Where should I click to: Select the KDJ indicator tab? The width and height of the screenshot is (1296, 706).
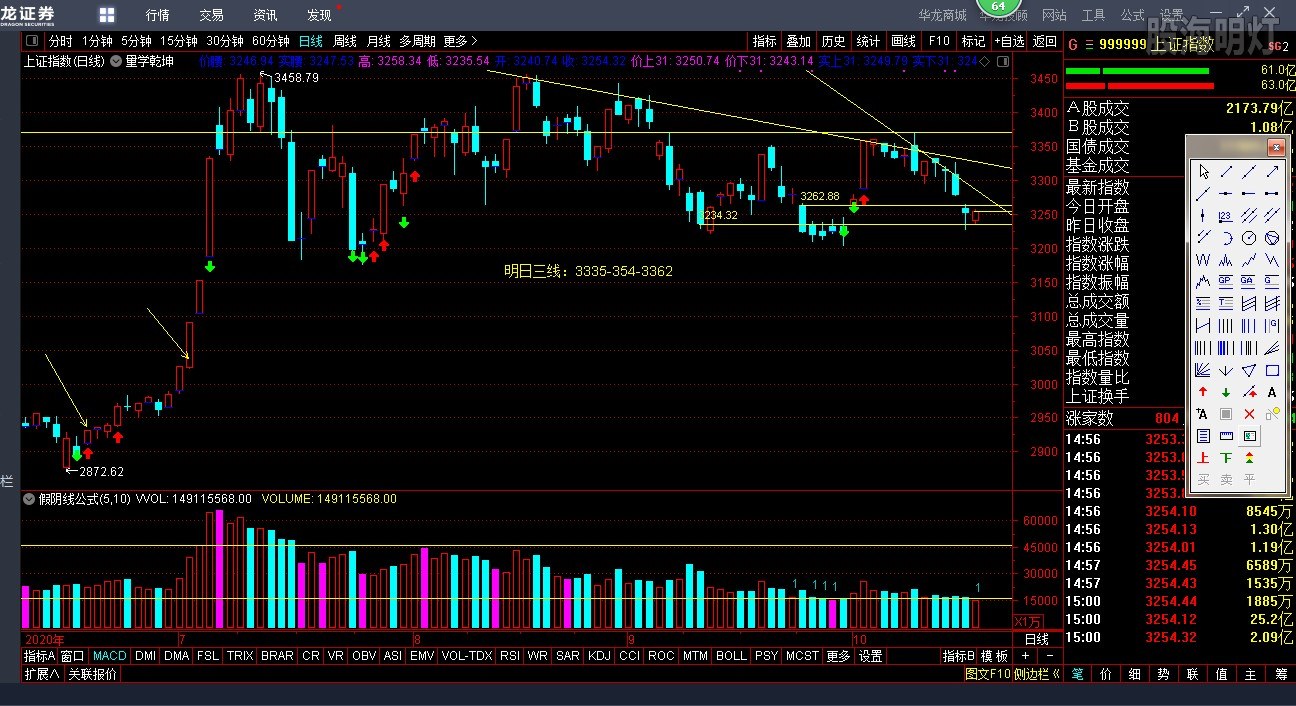pyautogui.click(x=599, y=656)
